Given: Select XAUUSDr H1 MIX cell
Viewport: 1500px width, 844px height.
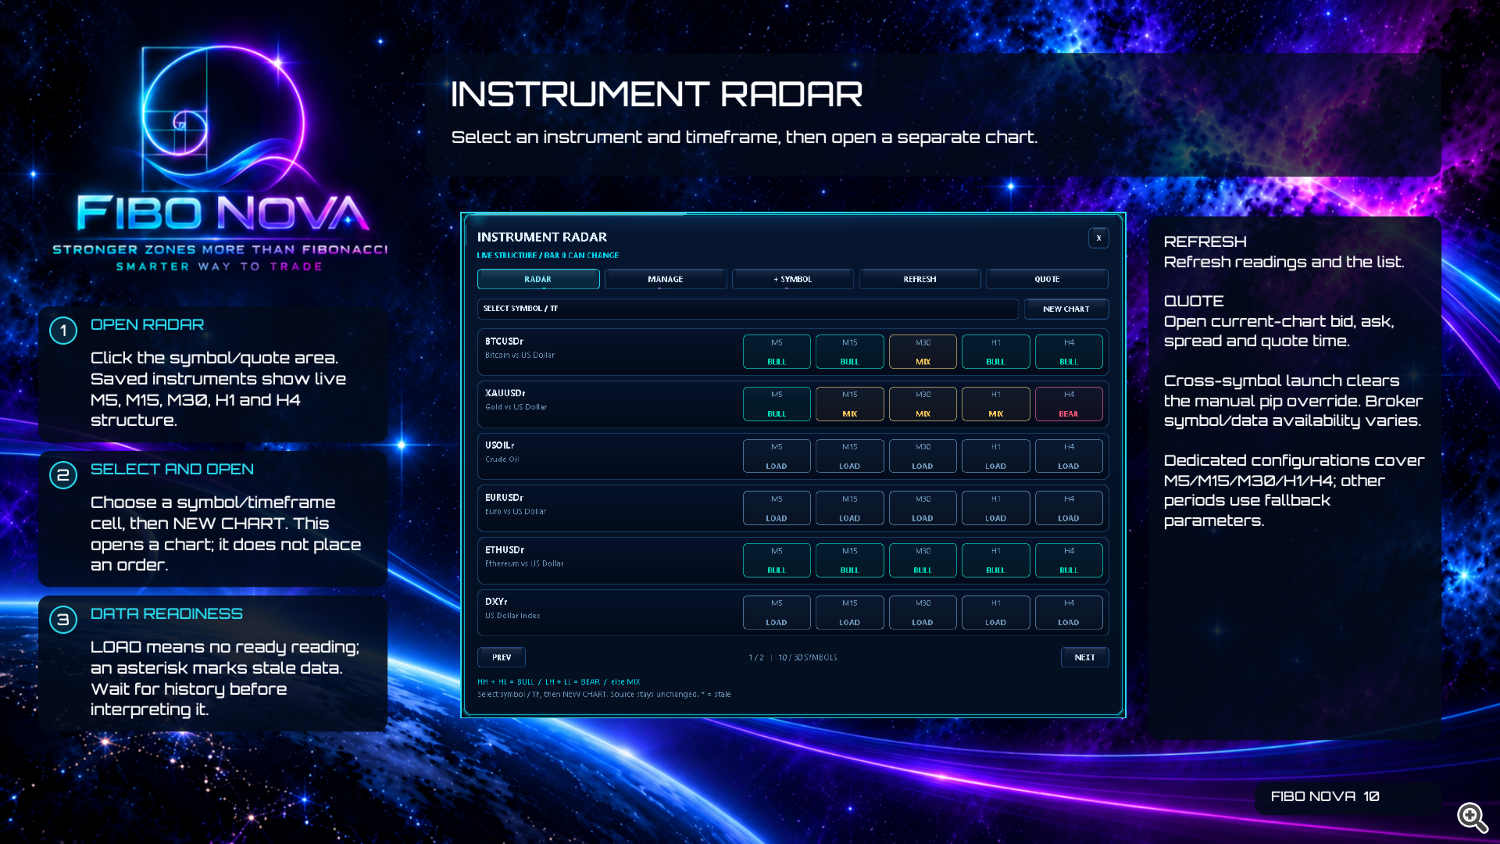Looking at the screenshot, I should (x=996, y=404).
